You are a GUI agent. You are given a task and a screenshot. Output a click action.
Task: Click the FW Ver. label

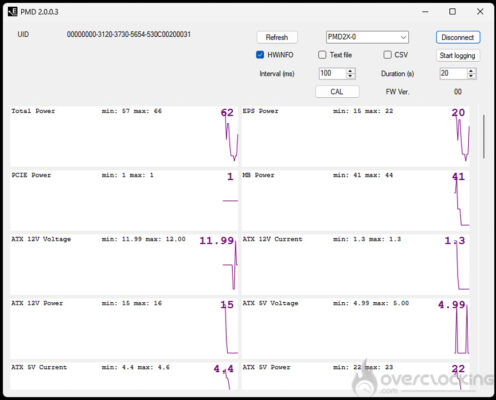[397, 92]
